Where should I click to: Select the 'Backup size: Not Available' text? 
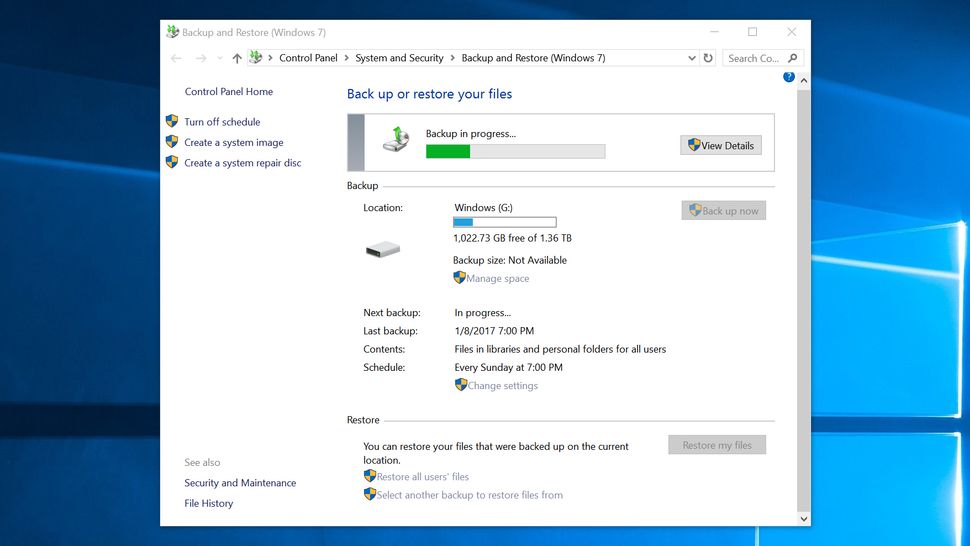tap(510, 260)
